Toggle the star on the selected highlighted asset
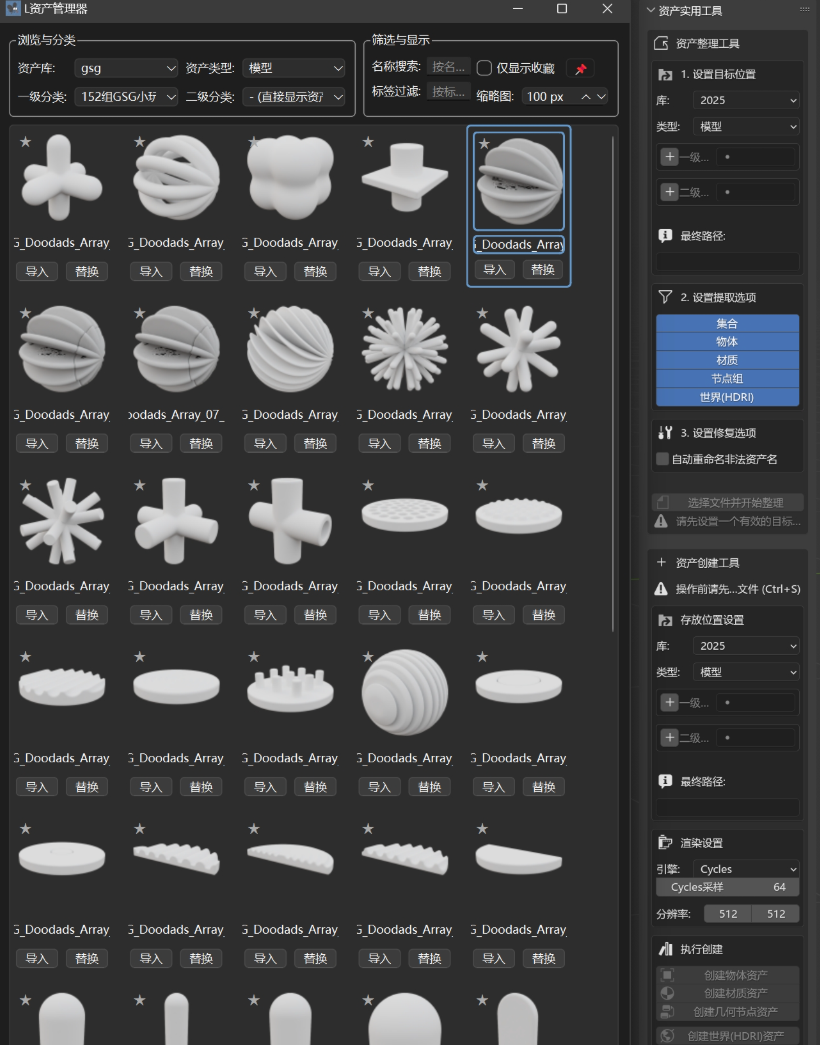The width and height of the screenshot is (820, 1045). [x=485, y=143]
